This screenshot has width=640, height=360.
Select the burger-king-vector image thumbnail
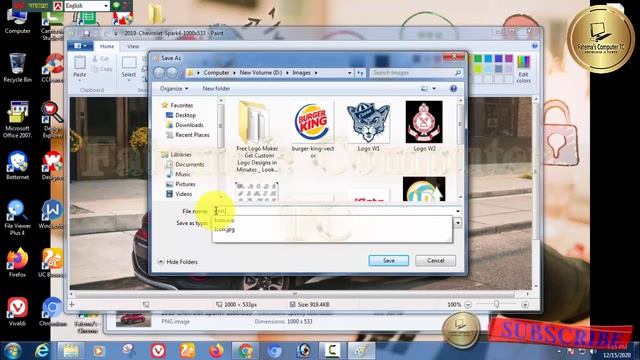[313, 122]
